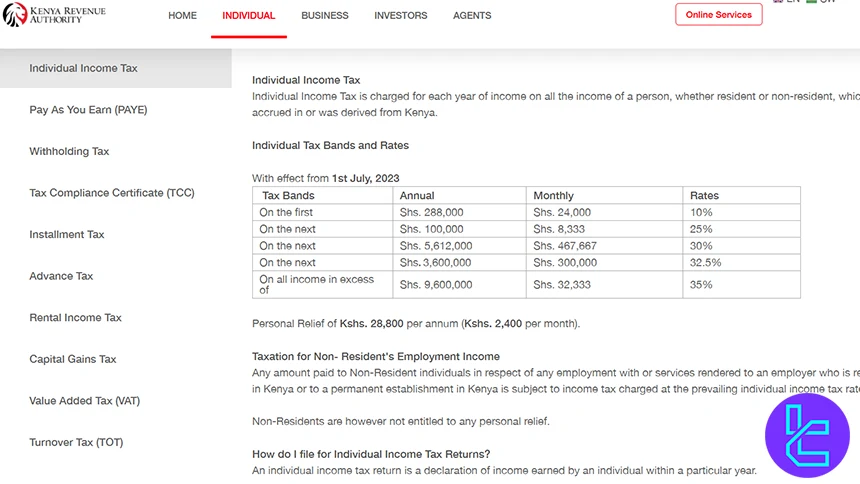Click 'Taxation for Non- Resident's Employment Income' heading
This screenshot has width=860, height=484.
tap(376, 357)
